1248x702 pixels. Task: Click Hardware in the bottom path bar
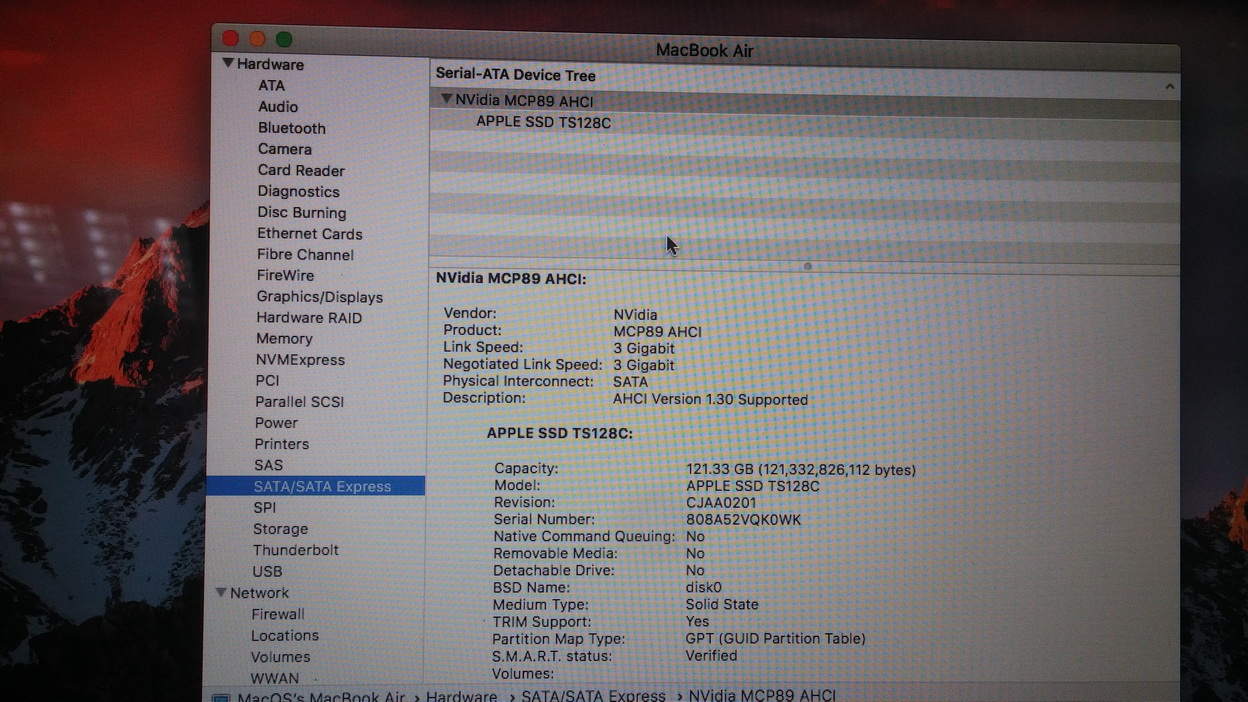[x=461, y=696]
